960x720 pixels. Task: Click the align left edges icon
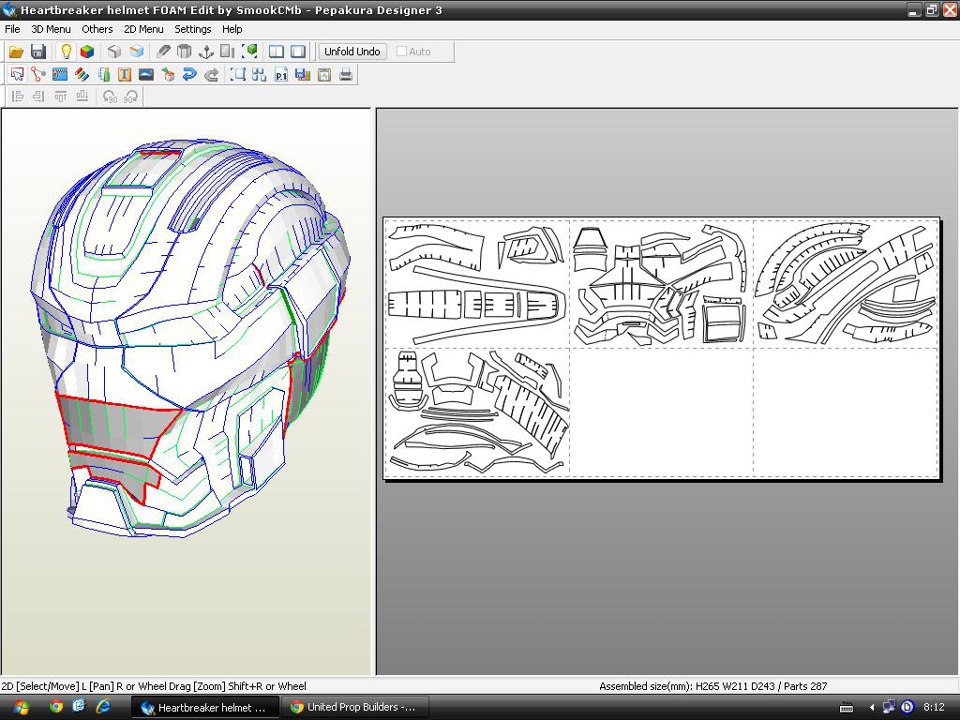click(x=17, y=97)
